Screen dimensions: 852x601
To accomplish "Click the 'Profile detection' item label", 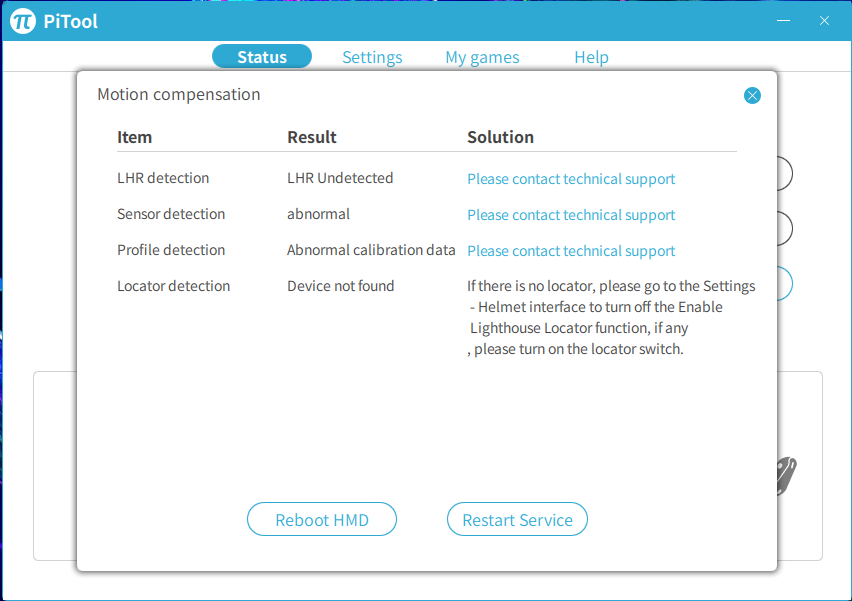I will point(171,250).
